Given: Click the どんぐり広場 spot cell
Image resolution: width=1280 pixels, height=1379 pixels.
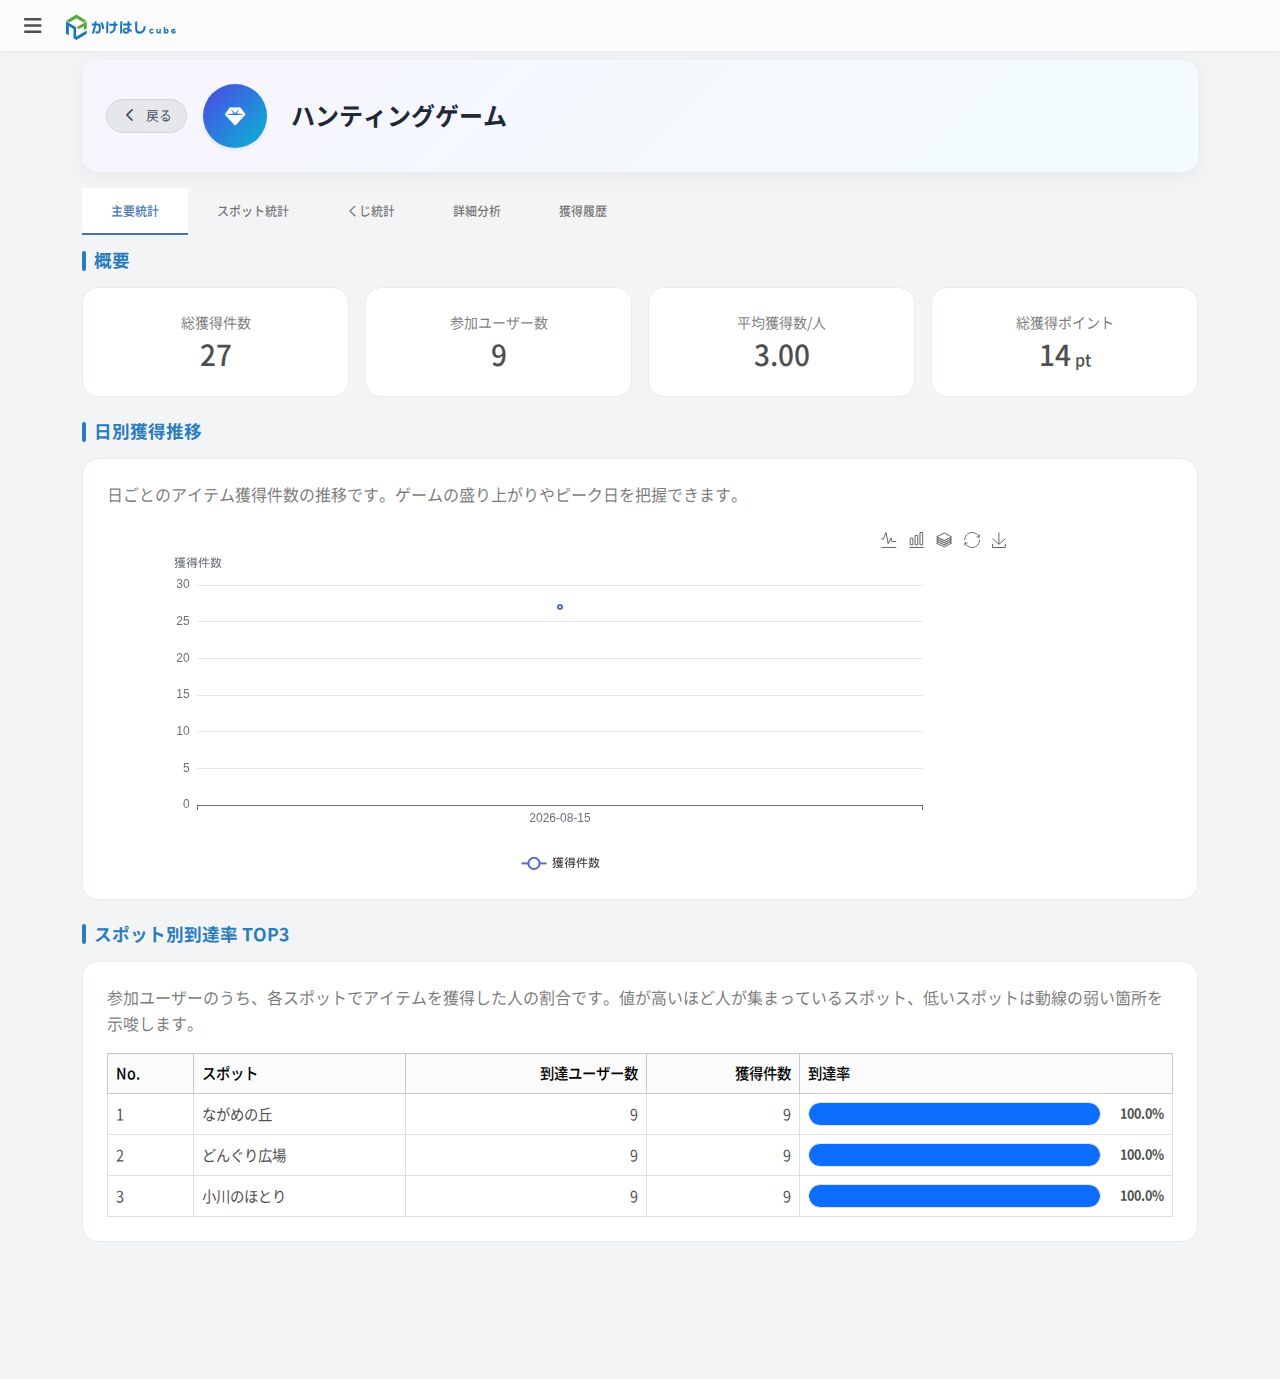Looking at the screenshot, I should (299, 1155).
